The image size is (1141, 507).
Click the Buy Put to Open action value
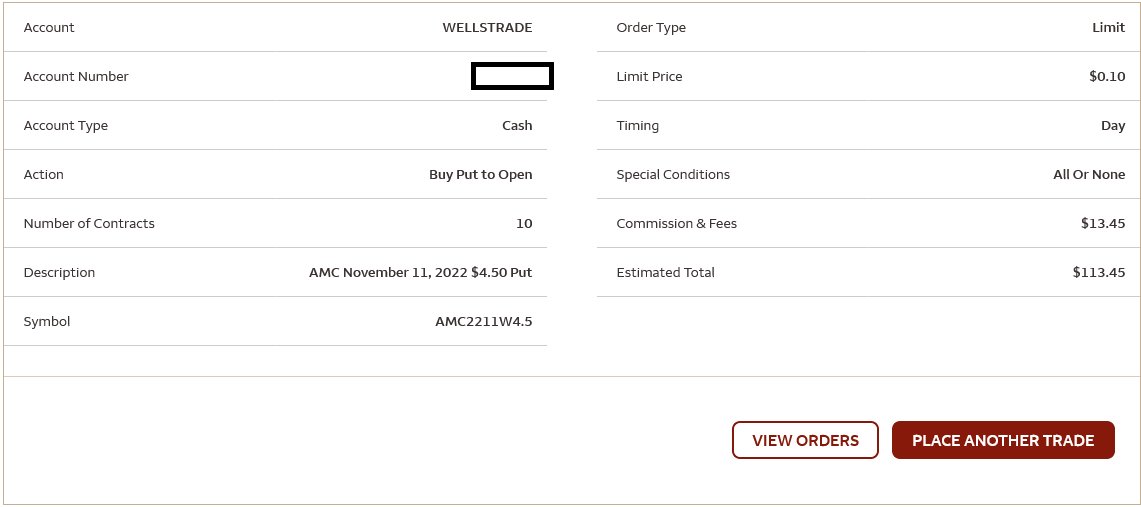point(481,175)
